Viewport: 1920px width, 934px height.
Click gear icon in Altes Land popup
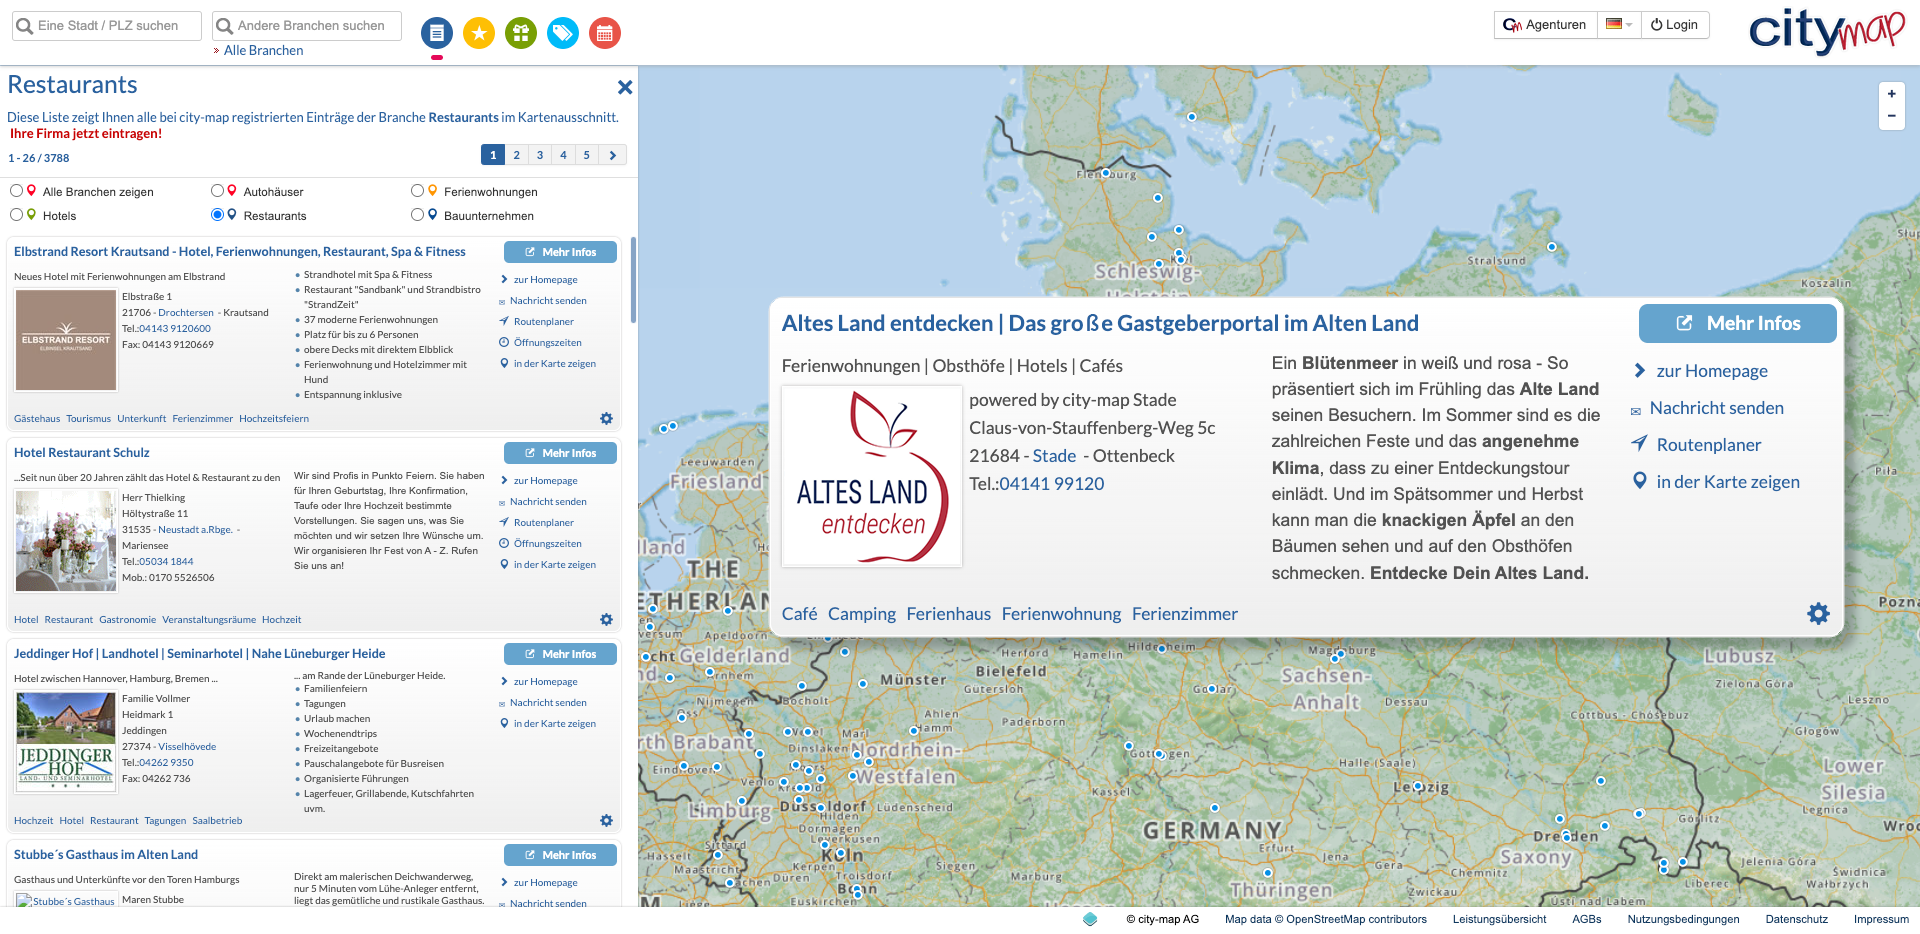tap(1818, 614)
